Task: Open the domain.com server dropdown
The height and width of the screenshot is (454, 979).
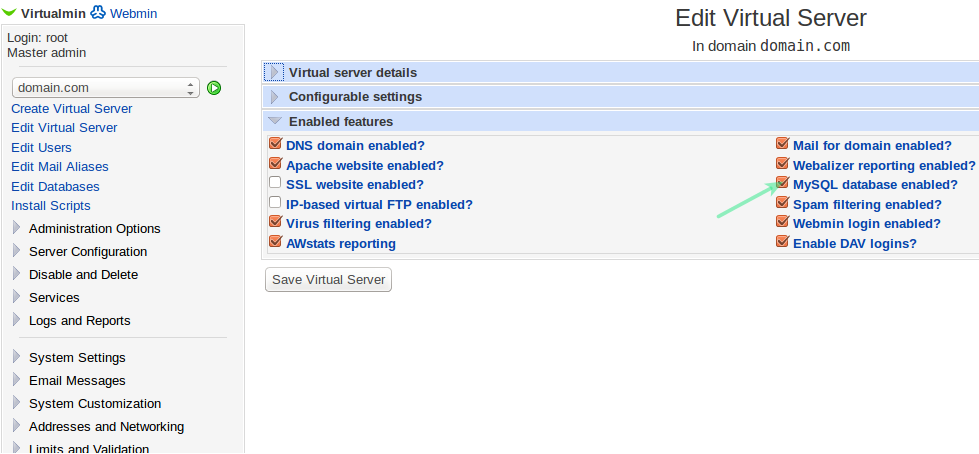Action: (106, 88)
